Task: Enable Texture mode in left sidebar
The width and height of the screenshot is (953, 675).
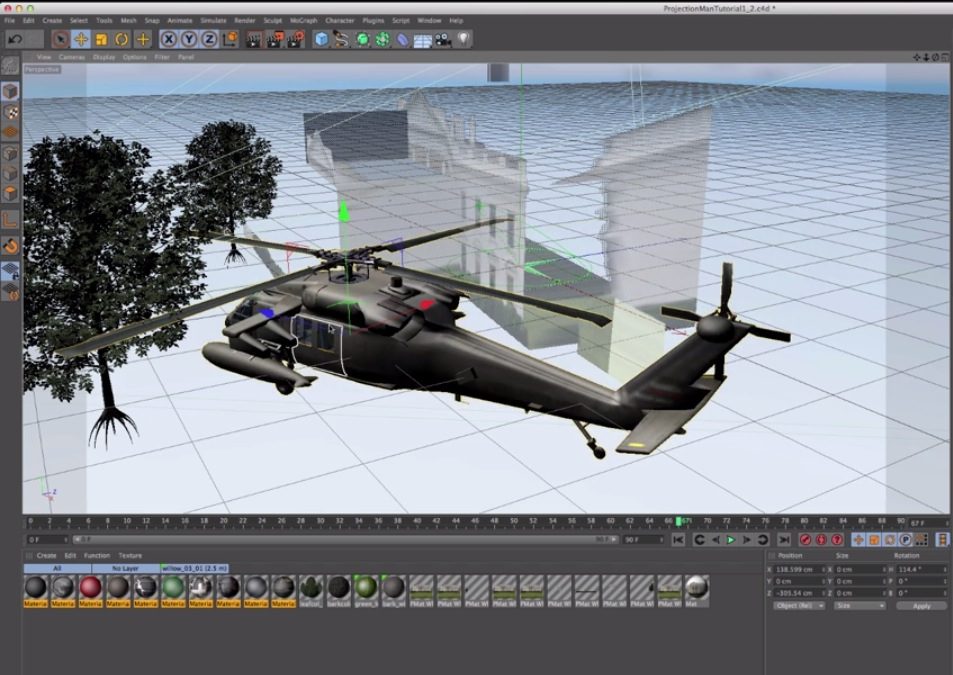Action: [10, 112]
